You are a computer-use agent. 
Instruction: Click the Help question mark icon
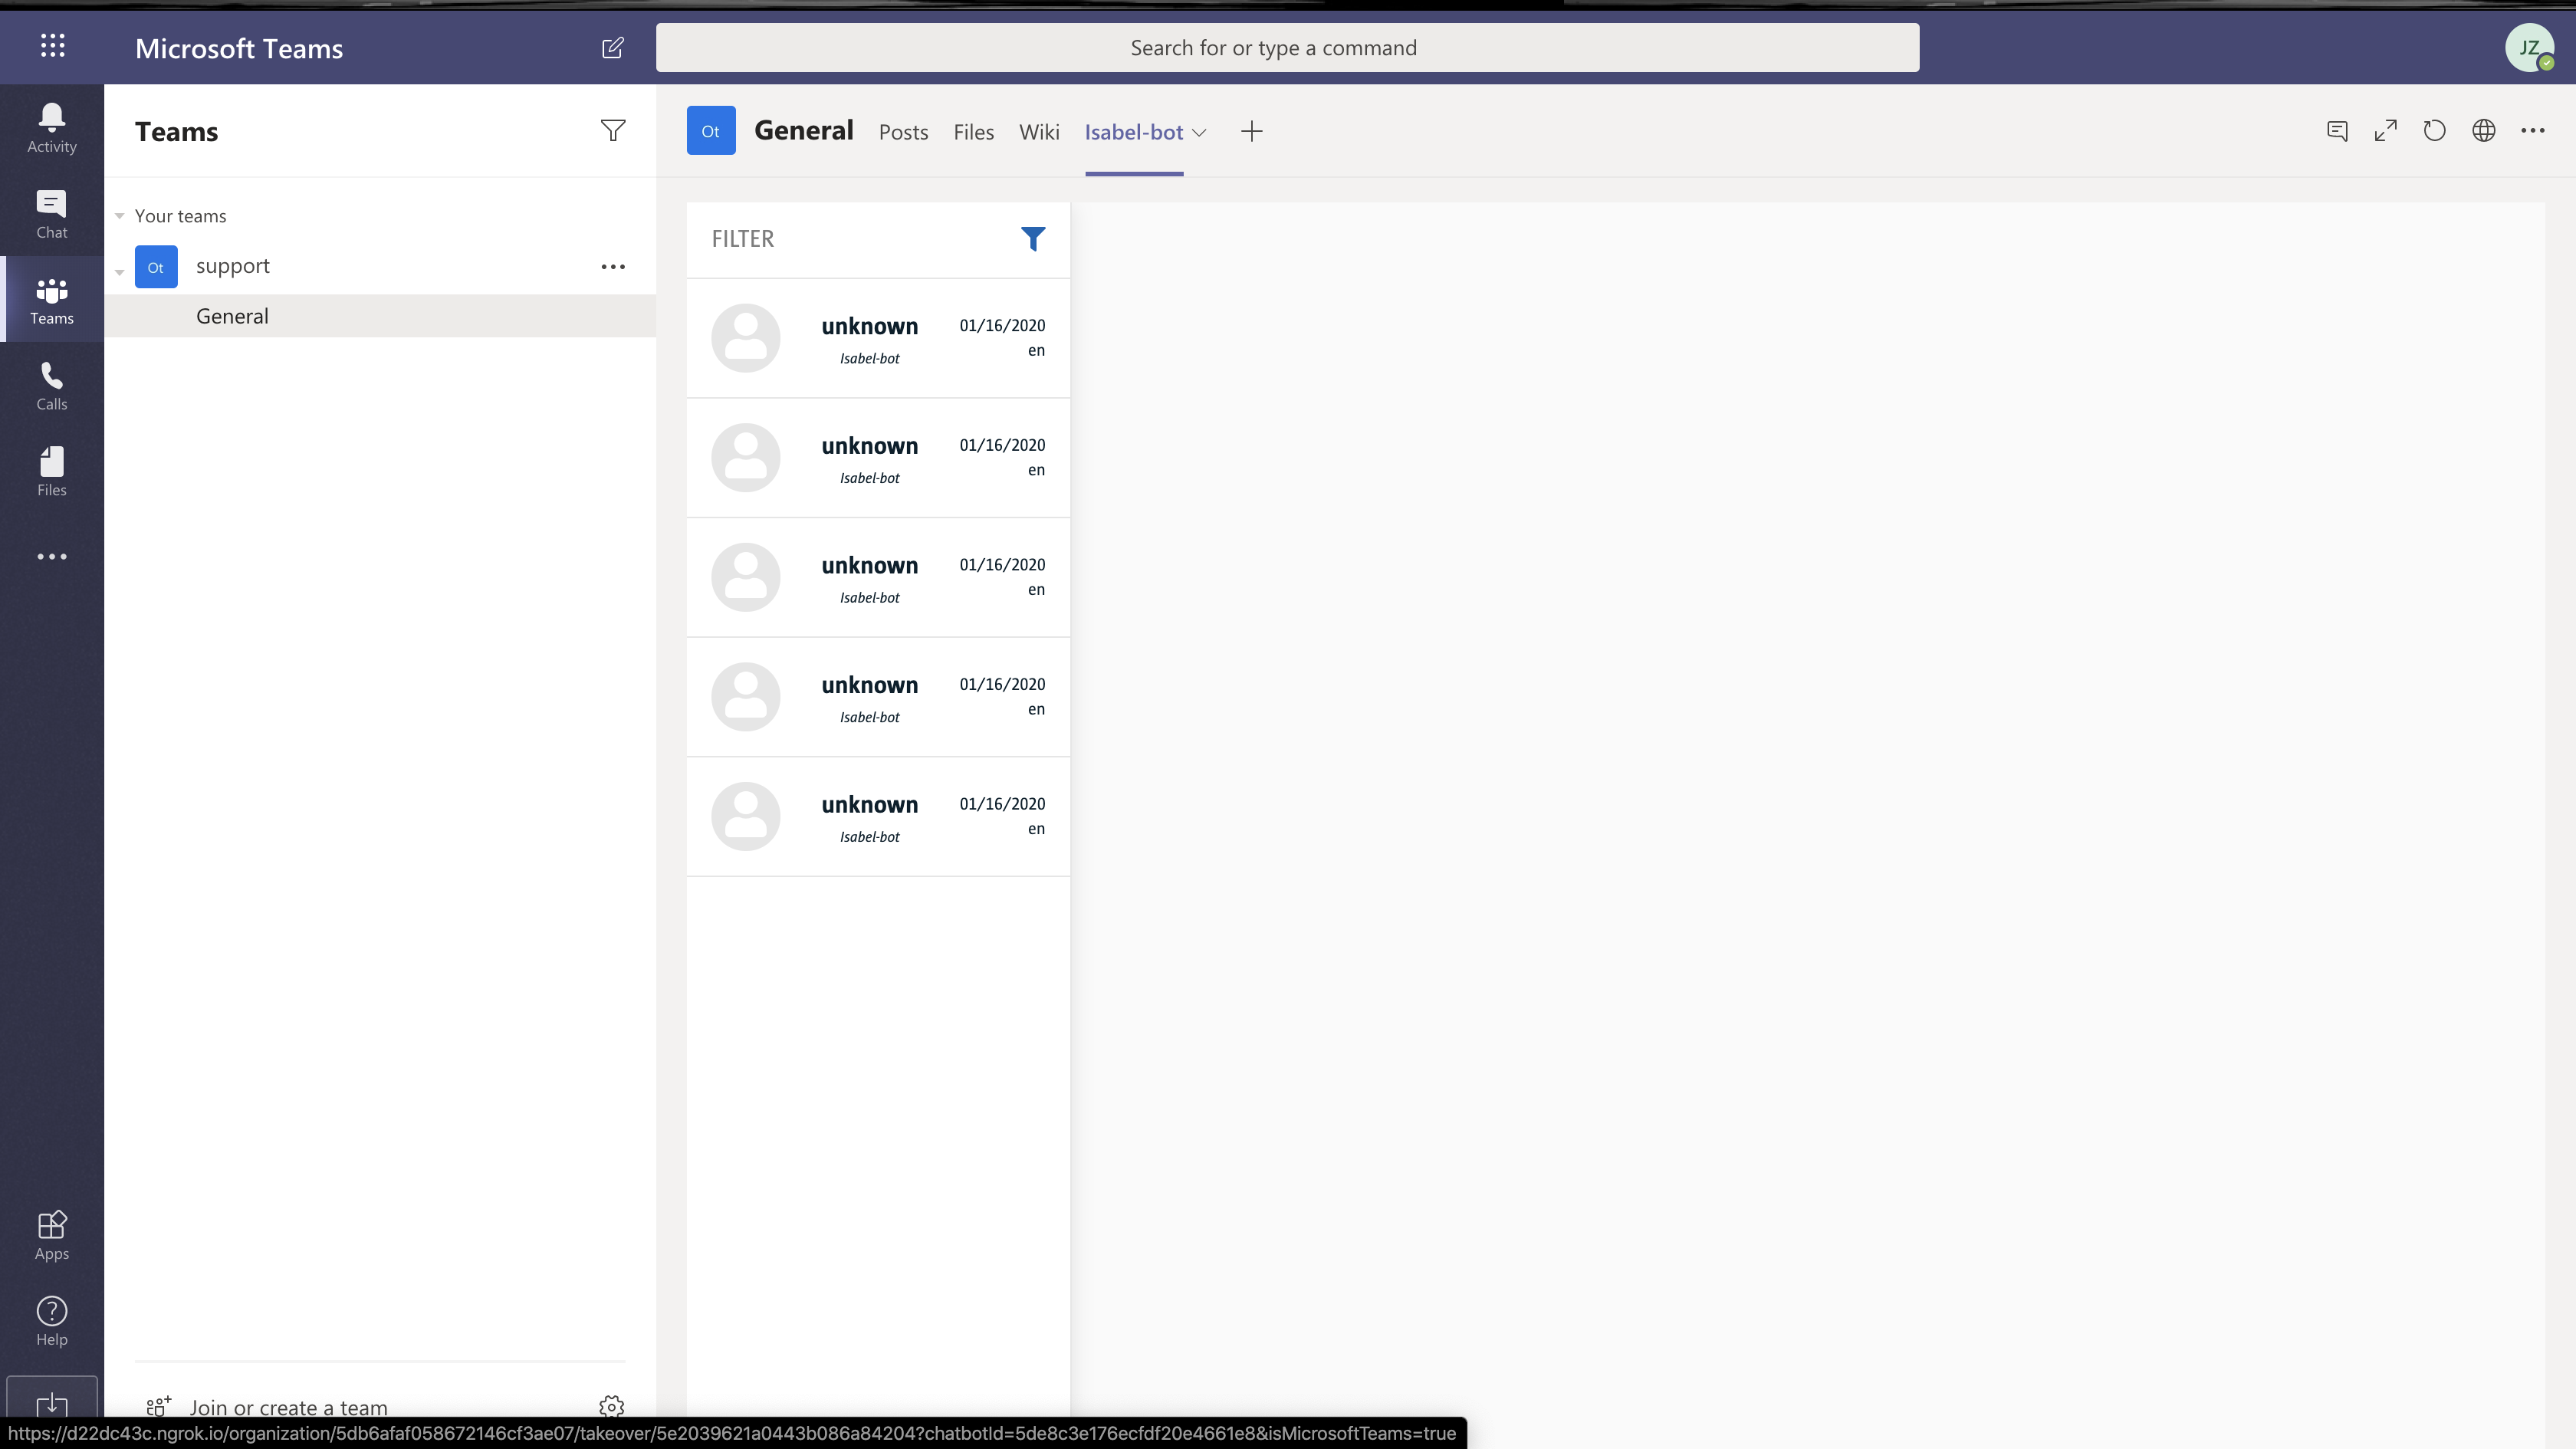(51, 1321)
